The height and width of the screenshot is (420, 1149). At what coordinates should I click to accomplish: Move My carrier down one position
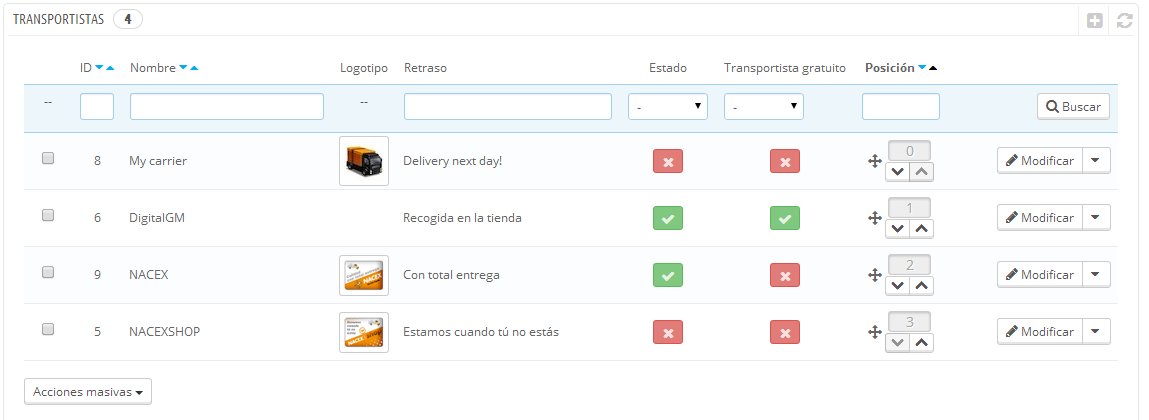click(x=898, y=172)
